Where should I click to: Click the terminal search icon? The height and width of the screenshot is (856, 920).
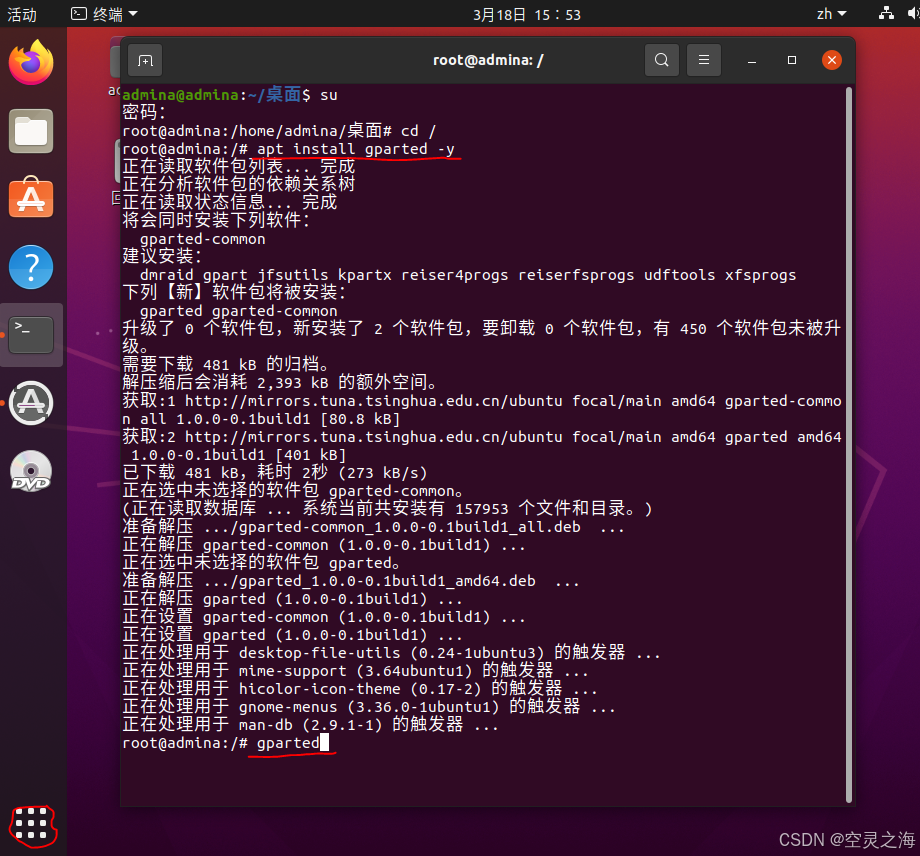(662, 60)
